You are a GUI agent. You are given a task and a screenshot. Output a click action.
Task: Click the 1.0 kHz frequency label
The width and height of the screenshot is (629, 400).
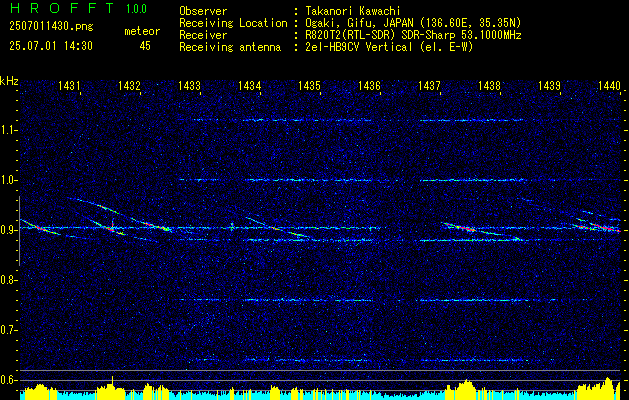coord(8,181)
